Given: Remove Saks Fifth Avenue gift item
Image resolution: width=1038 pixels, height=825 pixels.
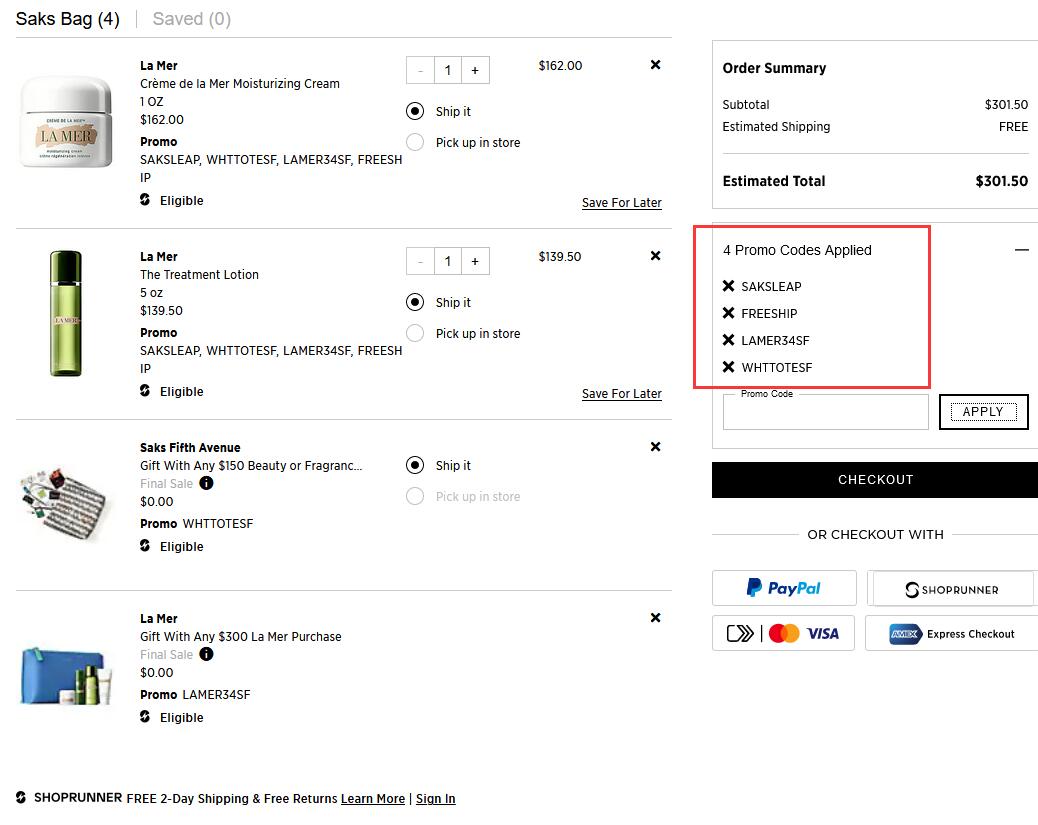Looking at the screenshot, I should [655, 447].
